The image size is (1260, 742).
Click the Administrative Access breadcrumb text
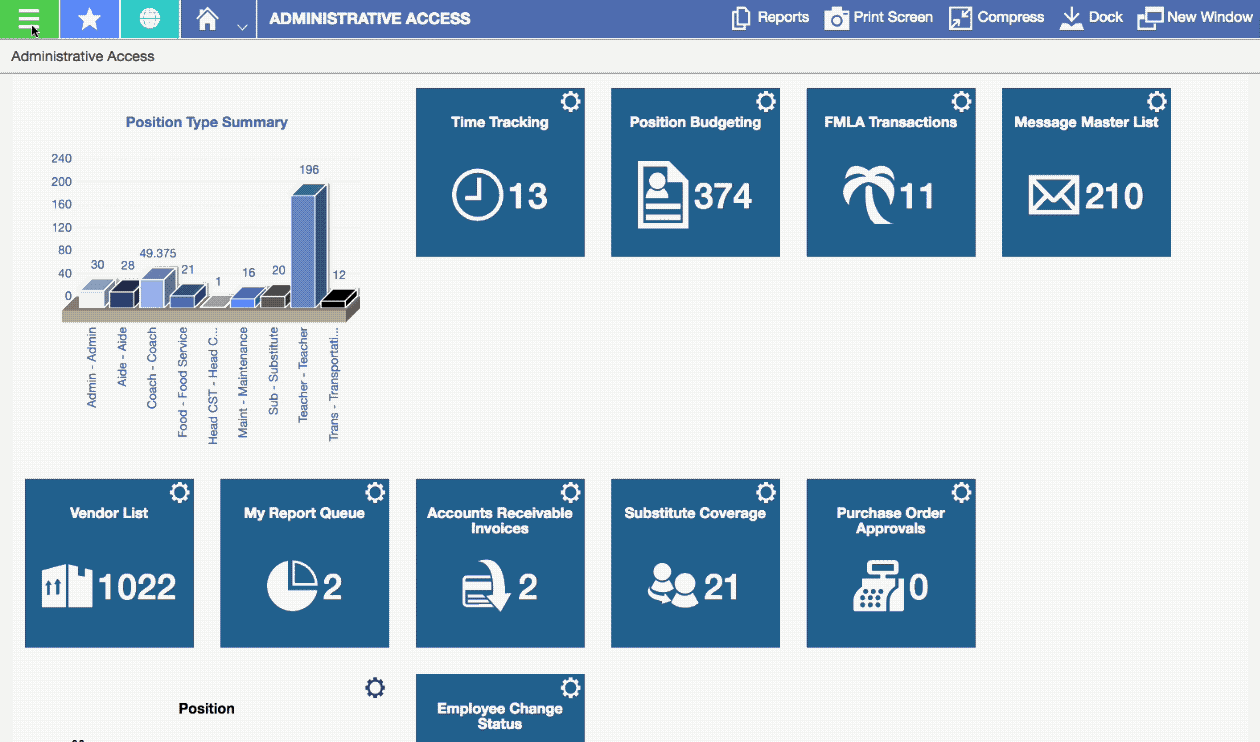pos(83,56)
